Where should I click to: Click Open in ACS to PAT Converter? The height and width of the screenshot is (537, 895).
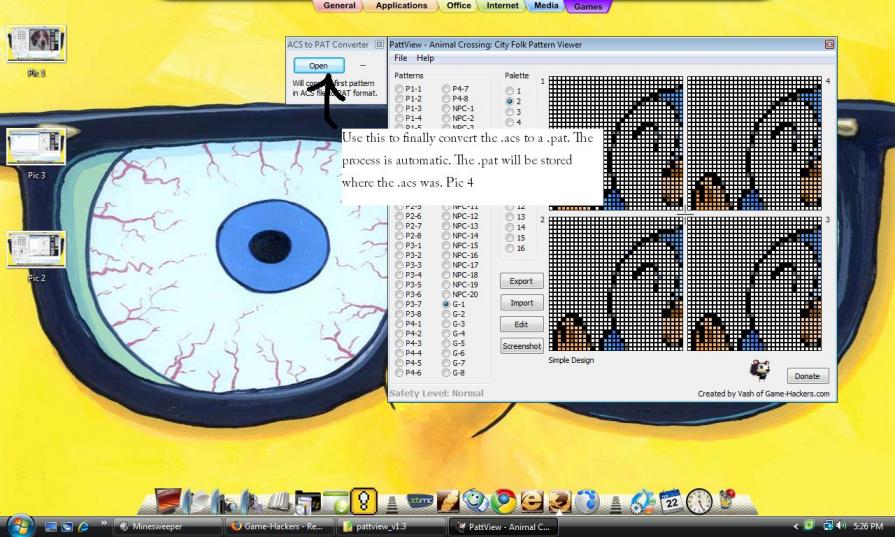[x=319, y=66]
